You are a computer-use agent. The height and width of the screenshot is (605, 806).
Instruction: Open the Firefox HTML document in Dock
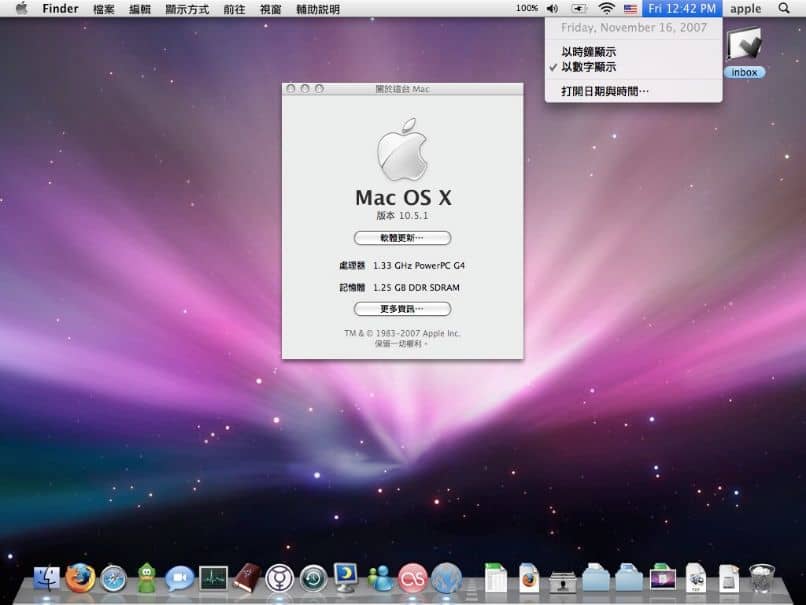point(529,578)
